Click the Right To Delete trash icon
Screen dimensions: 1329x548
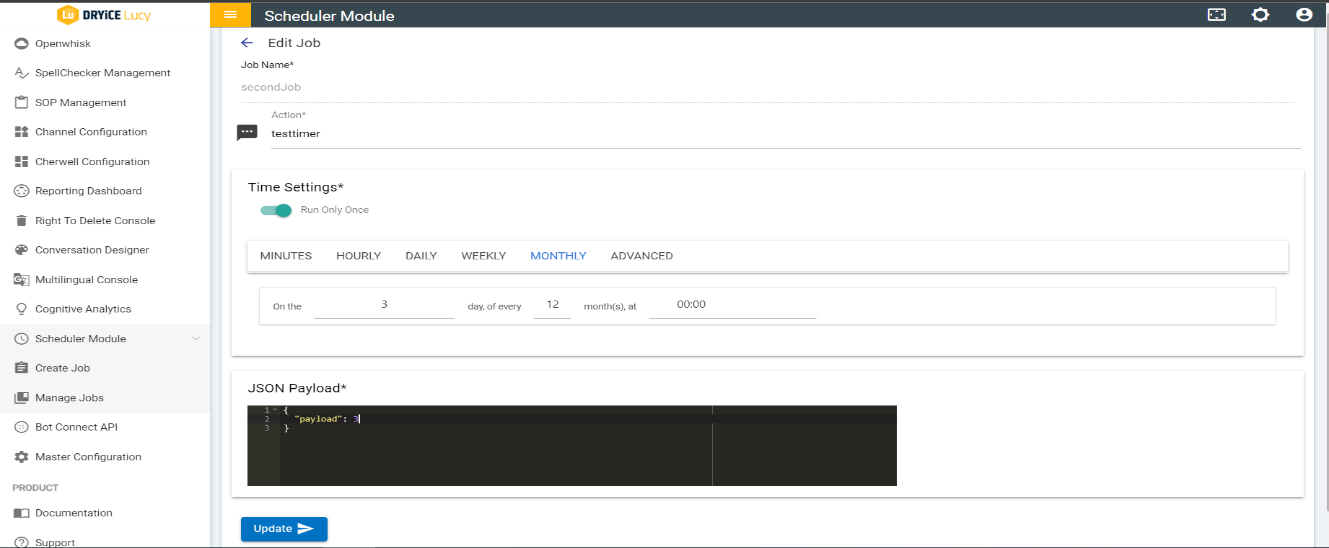tap(21, 220)
